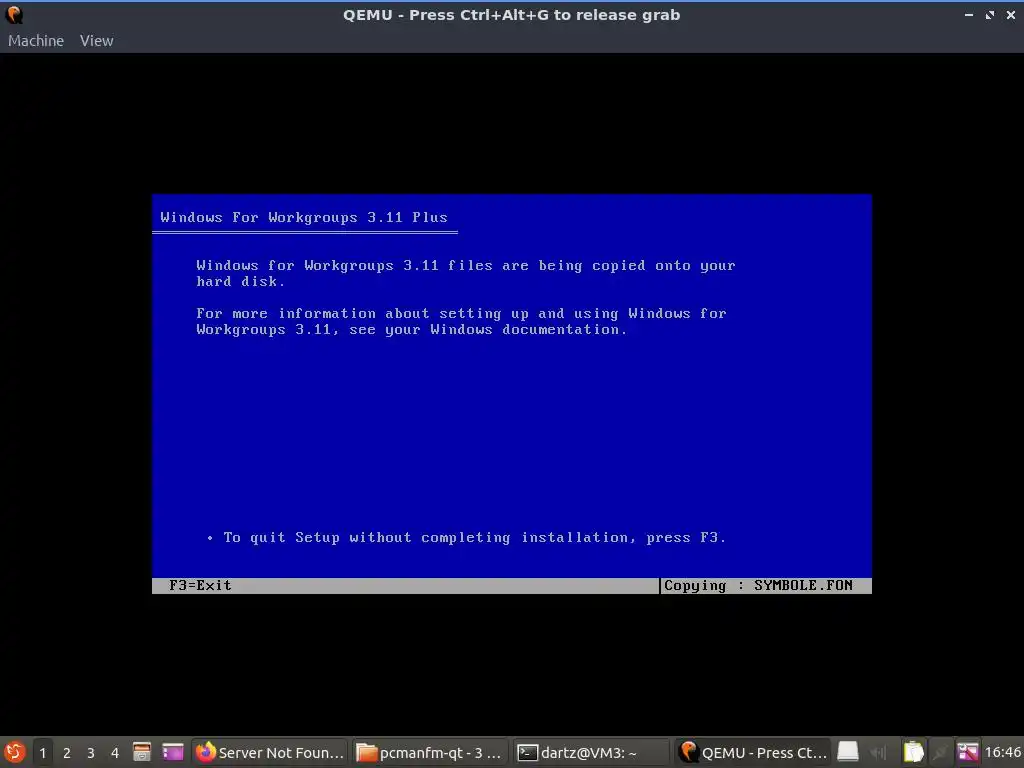Viewport: 1024px width, 768px height.
Task: Minimize the QEMU window
Action: click(968, 14)
